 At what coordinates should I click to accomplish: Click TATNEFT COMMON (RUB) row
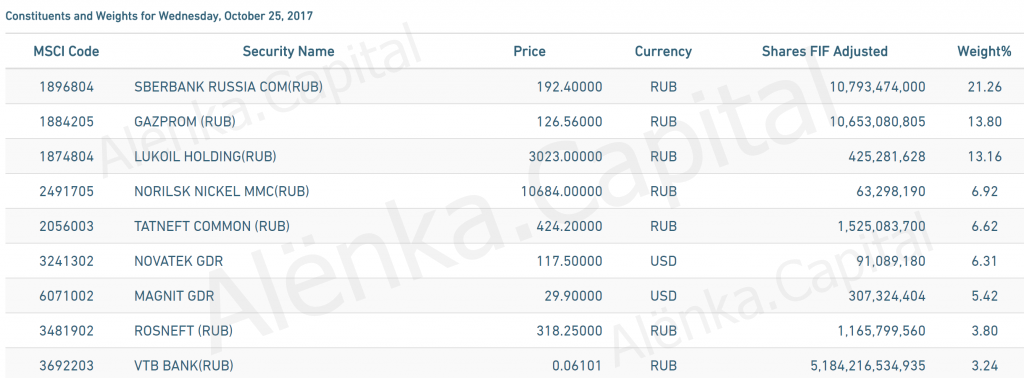tap(512, 226)
